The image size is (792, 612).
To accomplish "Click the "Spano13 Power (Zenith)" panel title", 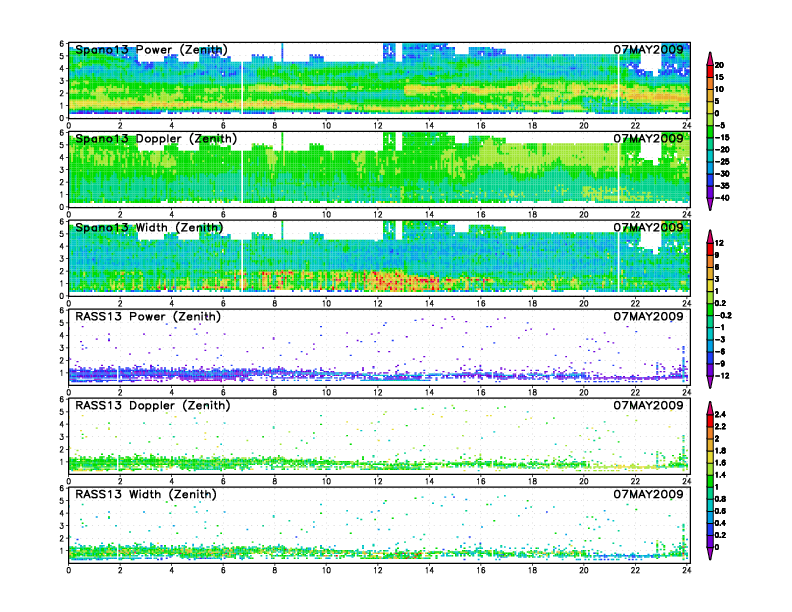I will [x=151, y=50].
